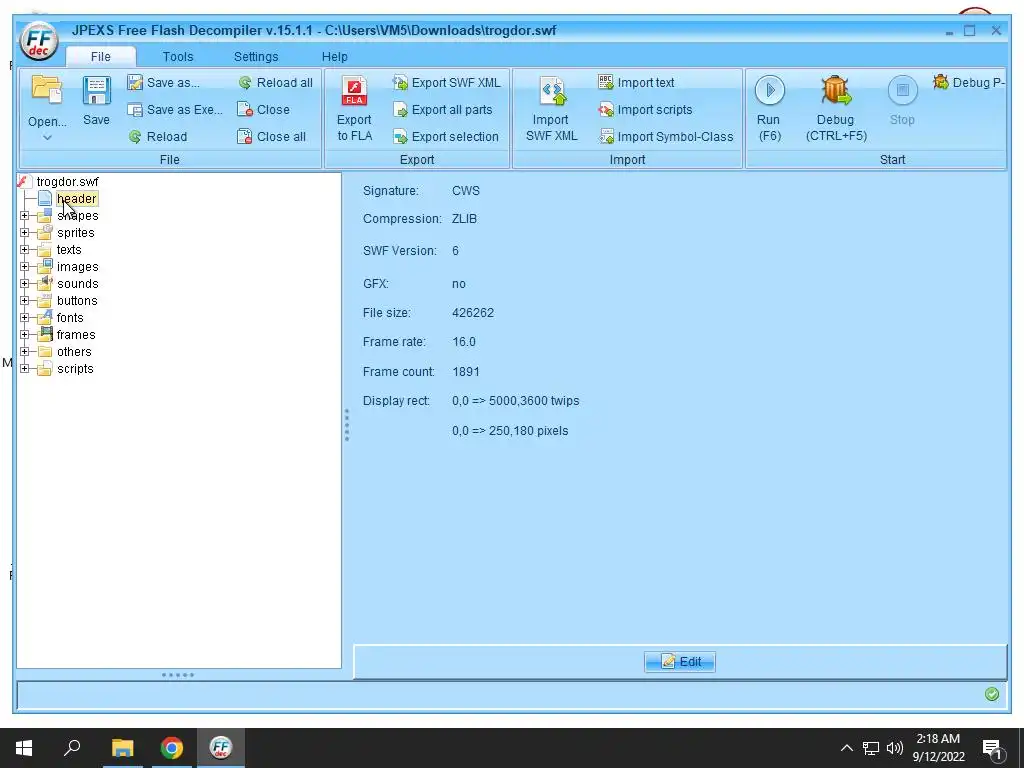Image resolution: width=1024 pixels, height=768 pixels.
Task: Click the Debug P-code item
Action: pyautogui.click(x=969, y=82)
